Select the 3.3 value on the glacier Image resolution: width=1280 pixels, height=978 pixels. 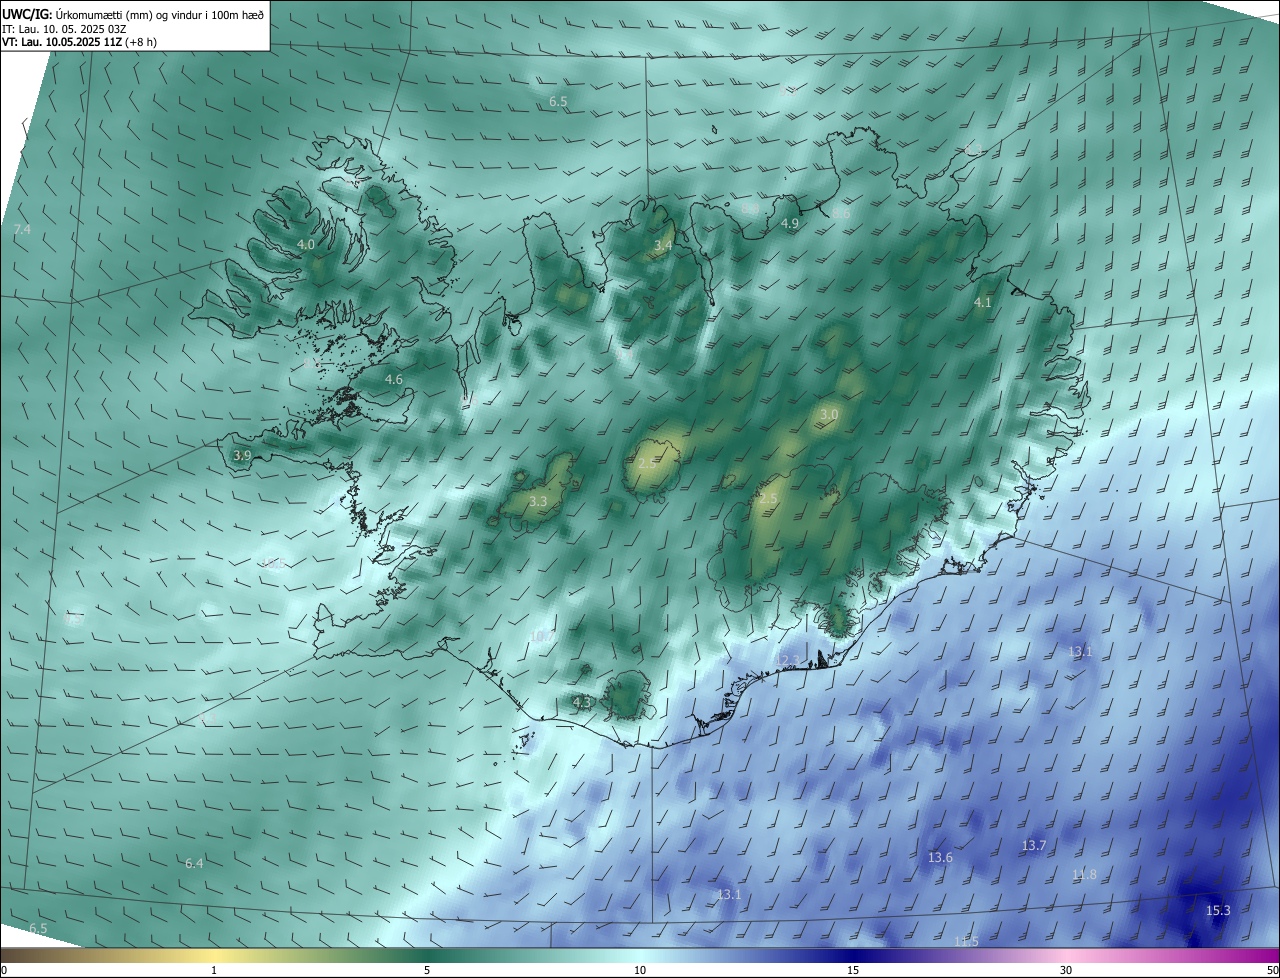tap(538, 501)
